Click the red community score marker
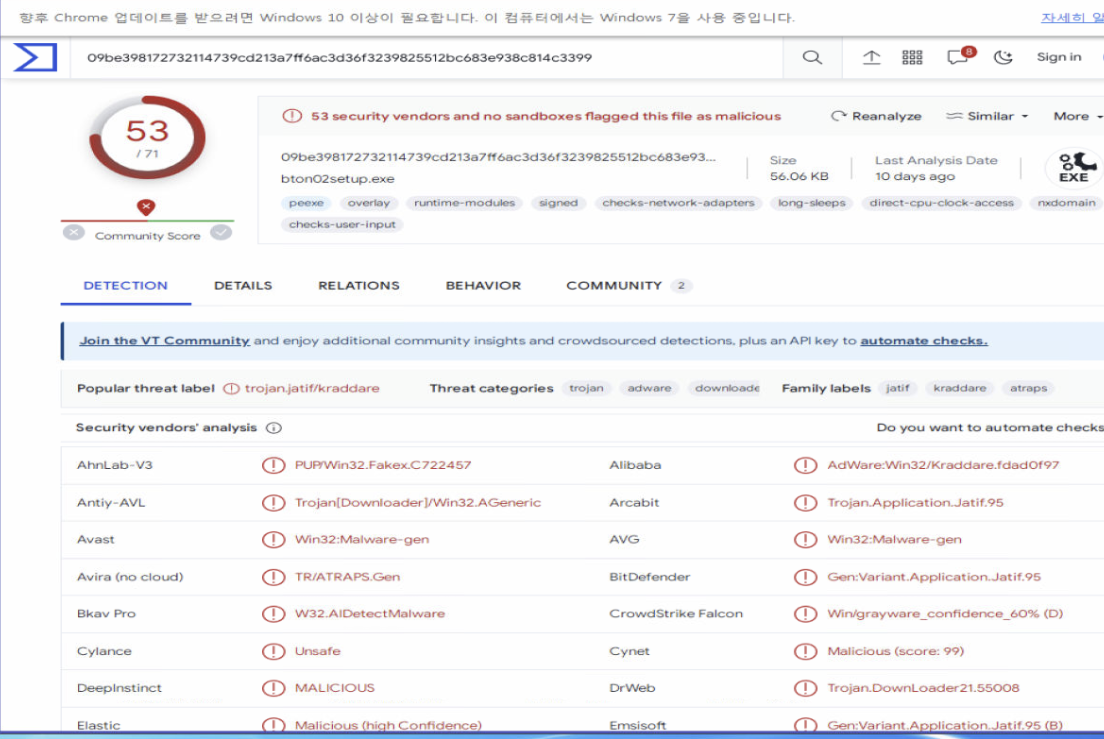The image size is (1104, 739). pyautogui.click(x=146, y=207)
